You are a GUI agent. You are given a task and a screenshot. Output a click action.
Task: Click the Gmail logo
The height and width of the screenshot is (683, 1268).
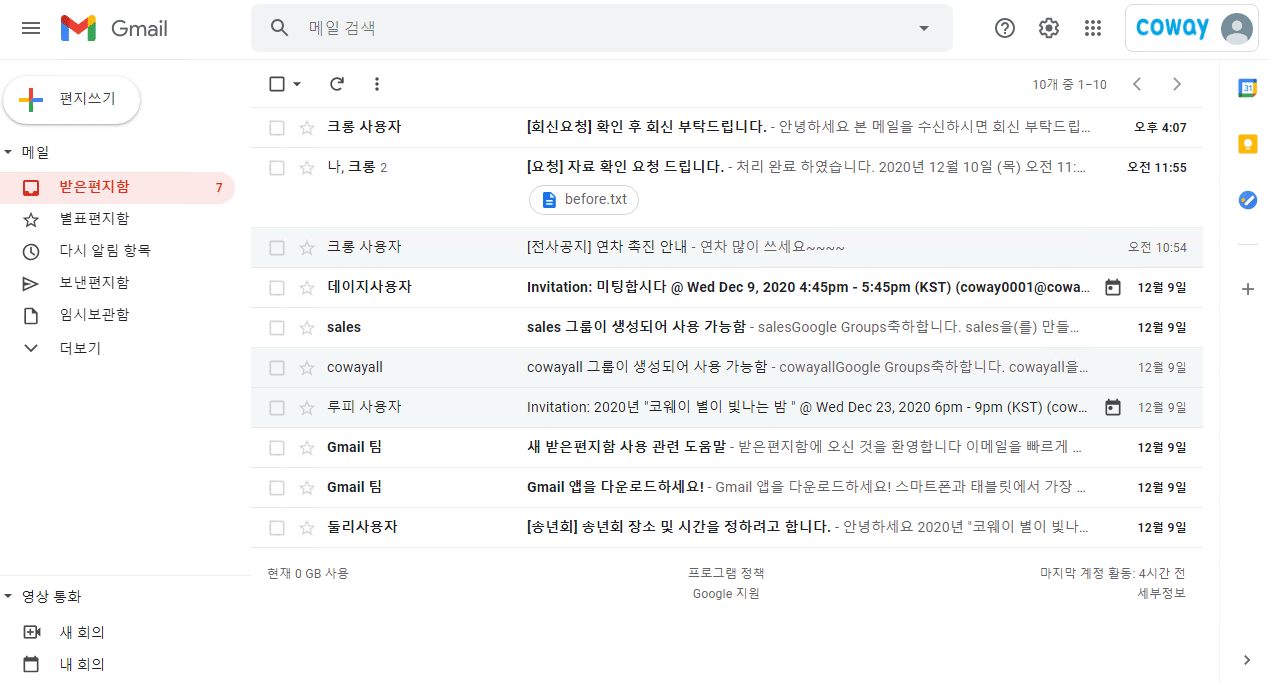[x=114, y=28]
